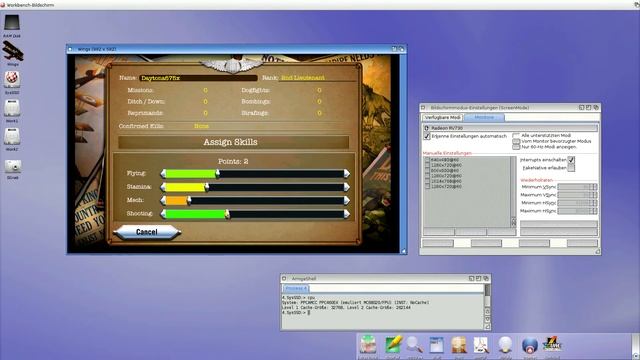Image resolution: width=640 pixels, height=360 pixels.
Task: Select the Work1 drive icon
Action: point(12,108)
